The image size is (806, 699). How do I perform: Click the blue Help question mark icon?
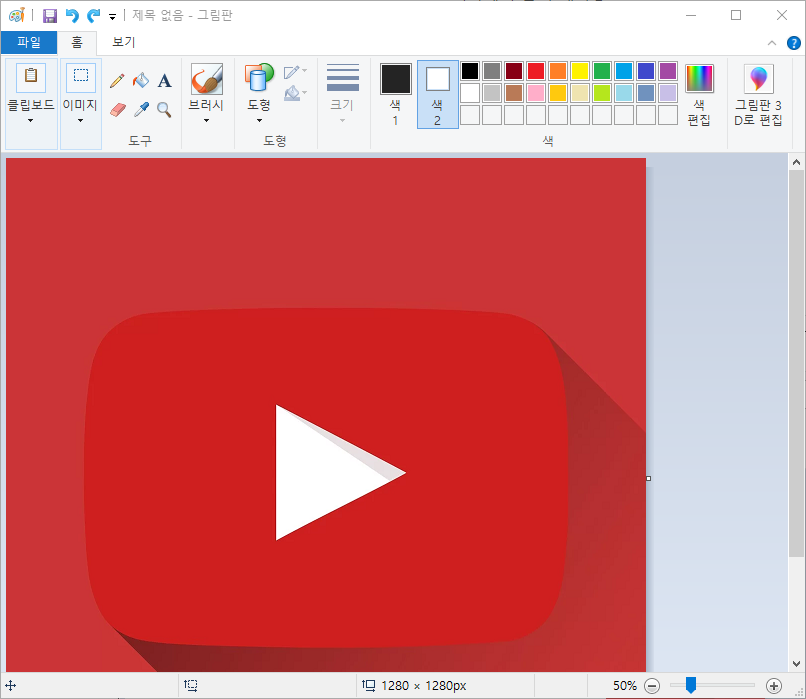794,43
